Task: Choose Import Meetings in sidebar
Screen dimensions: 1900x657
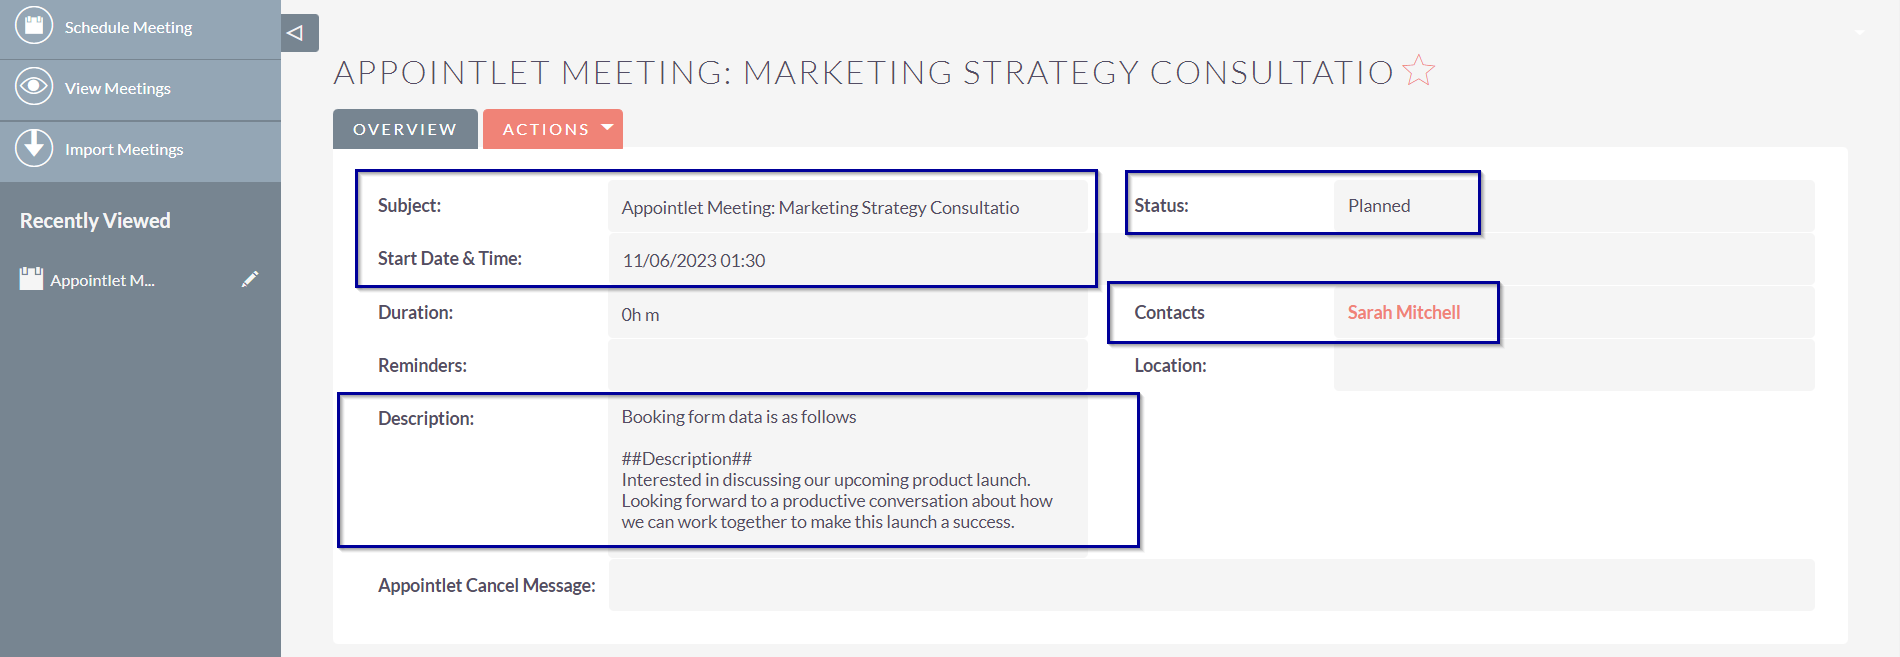Action: 124,150
